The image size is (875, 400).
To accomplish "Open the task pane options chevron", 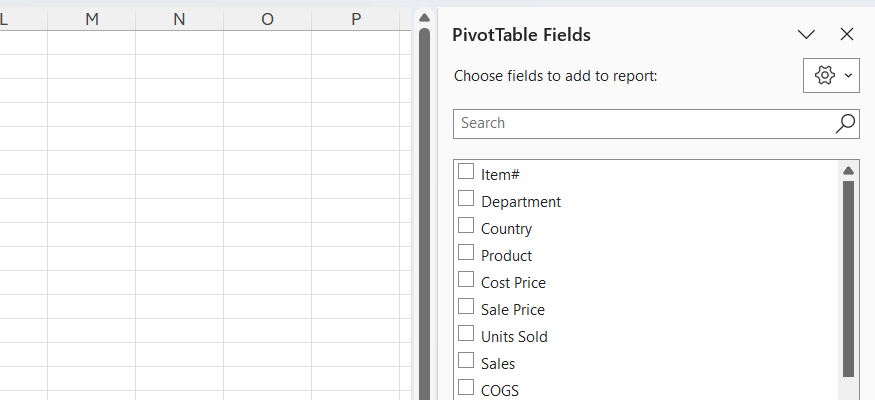I will click(x=806, y=35).
